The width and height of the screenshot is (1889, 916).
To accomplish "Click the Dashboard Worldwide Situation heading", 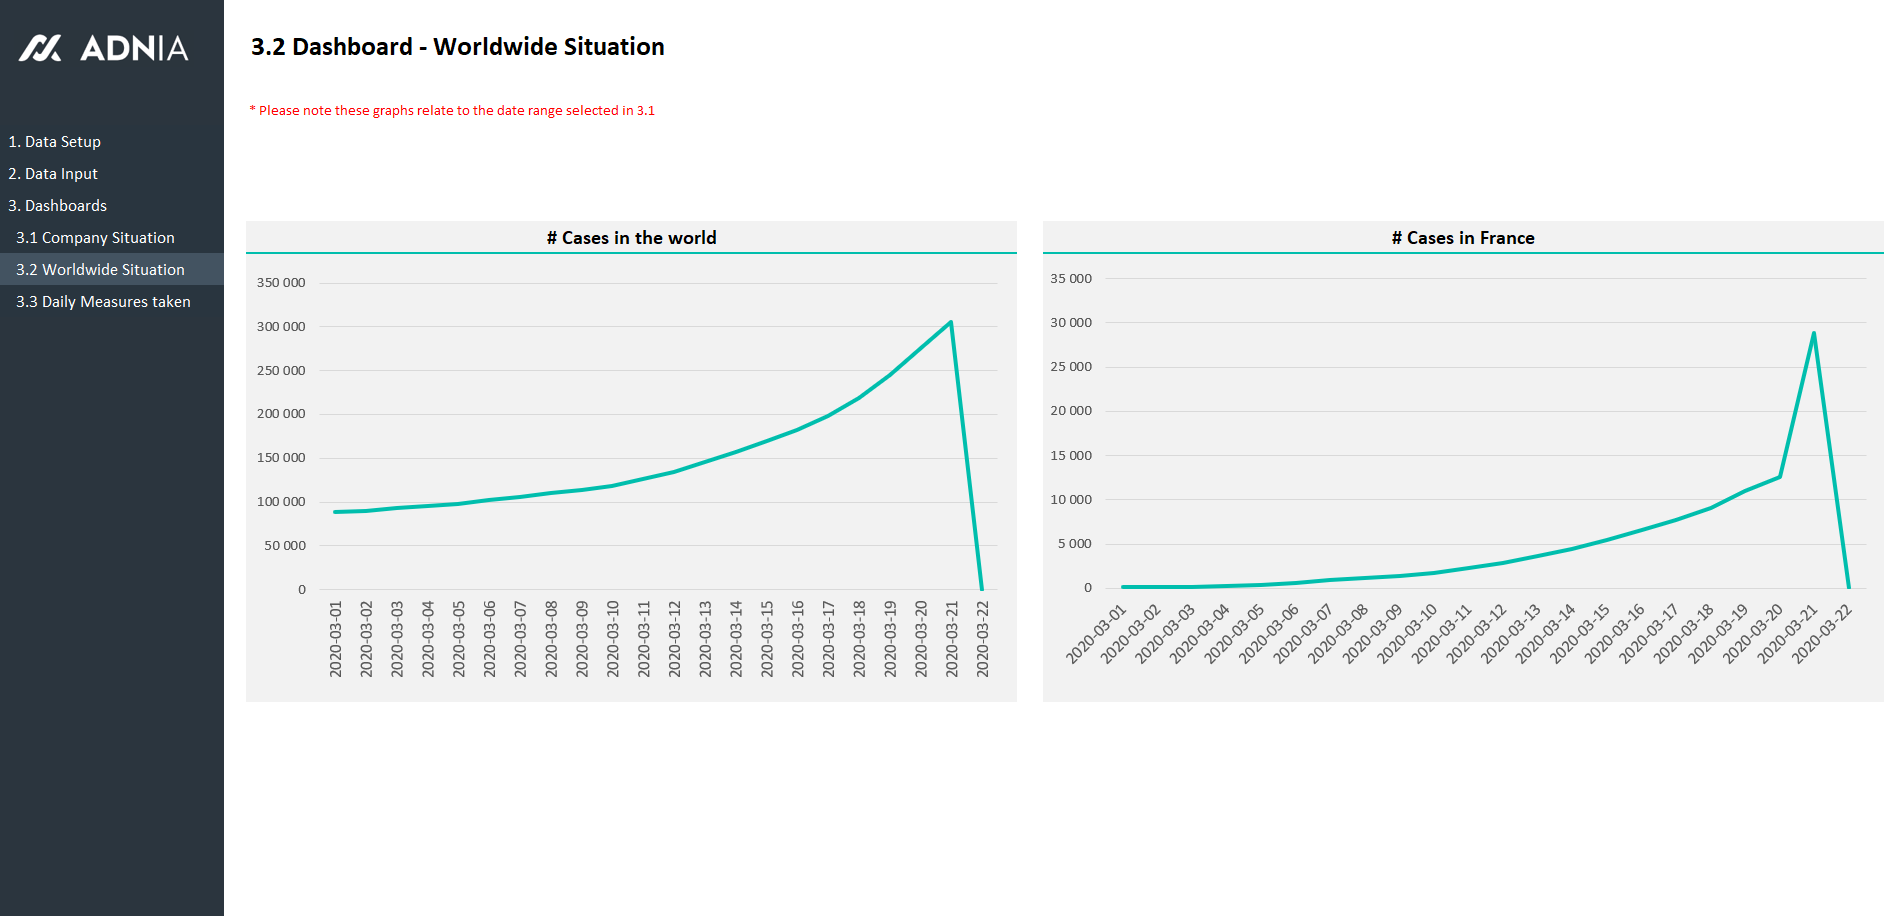I will [457, 47].
